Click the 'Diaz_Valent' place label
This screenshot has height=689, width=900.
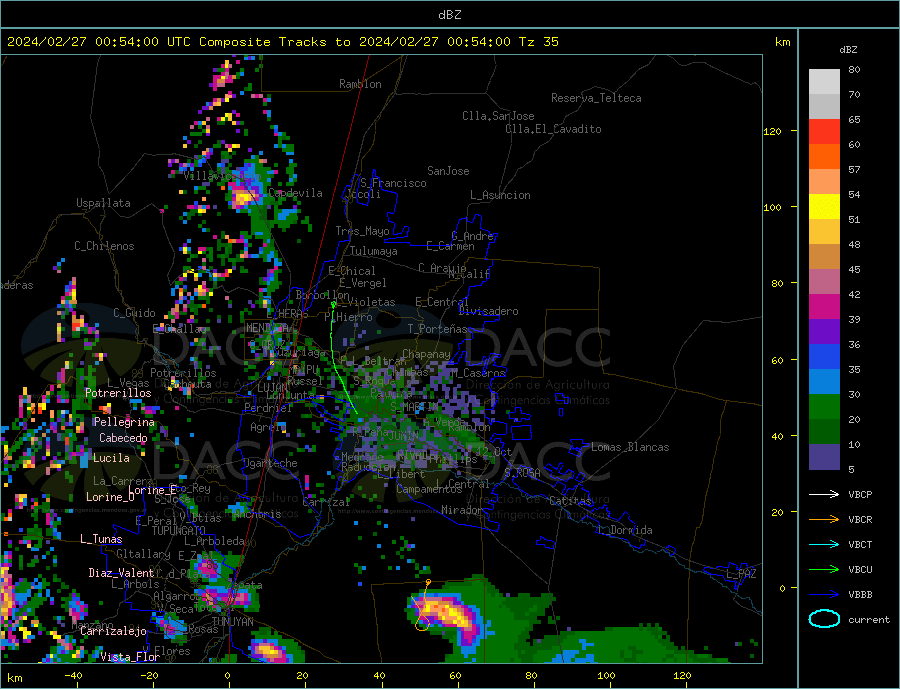121,573
